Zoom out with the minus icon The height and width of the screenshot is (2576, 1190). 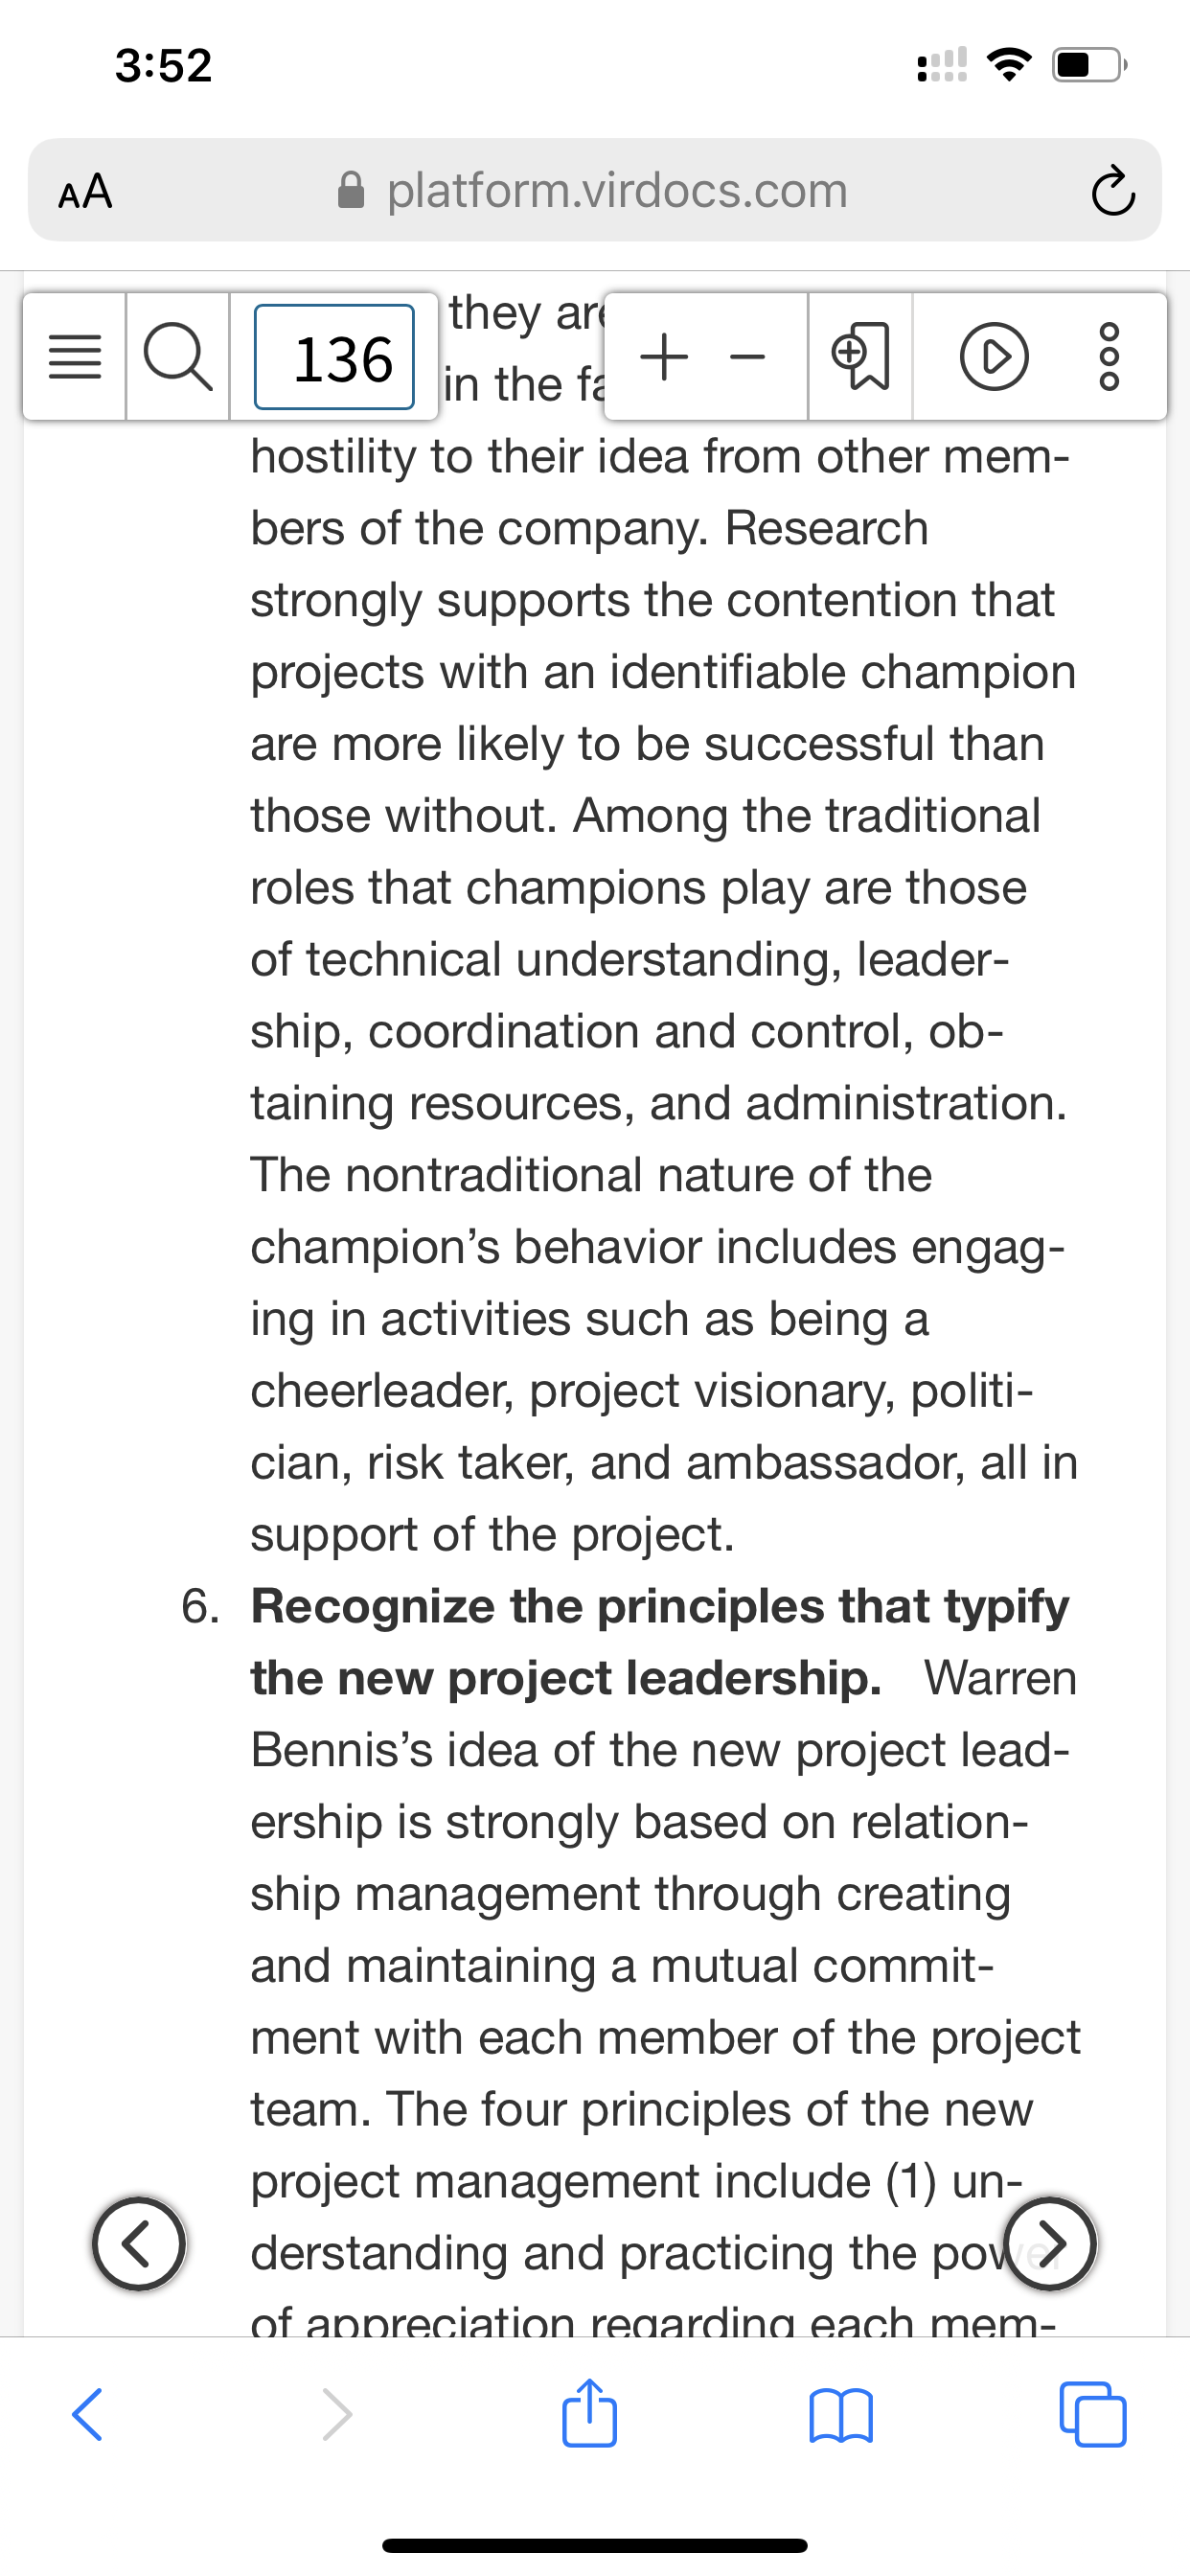[746, 357]
